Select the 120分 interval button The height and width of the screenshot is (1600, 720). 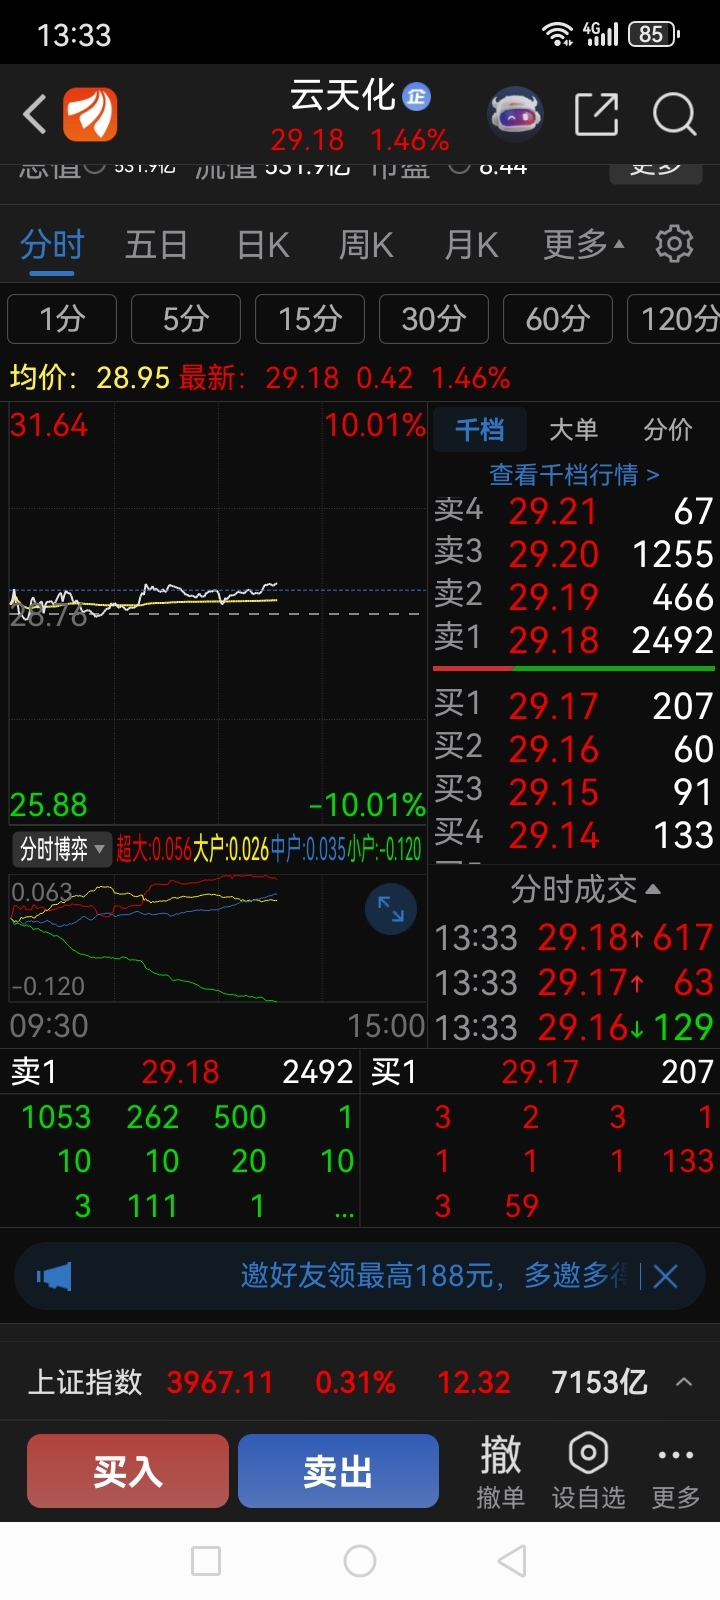point(674,319)
